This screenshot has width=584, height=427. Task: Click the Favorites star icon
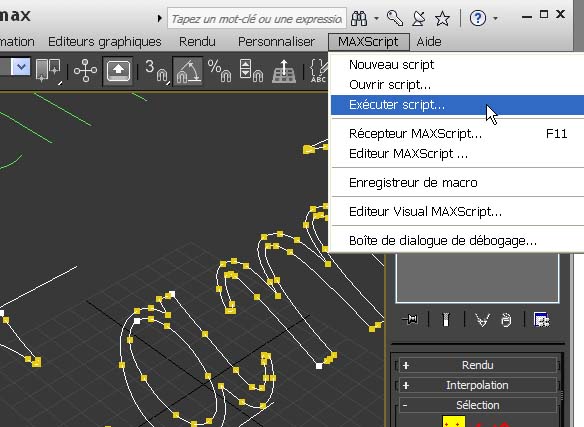click(x=442, y=18)
